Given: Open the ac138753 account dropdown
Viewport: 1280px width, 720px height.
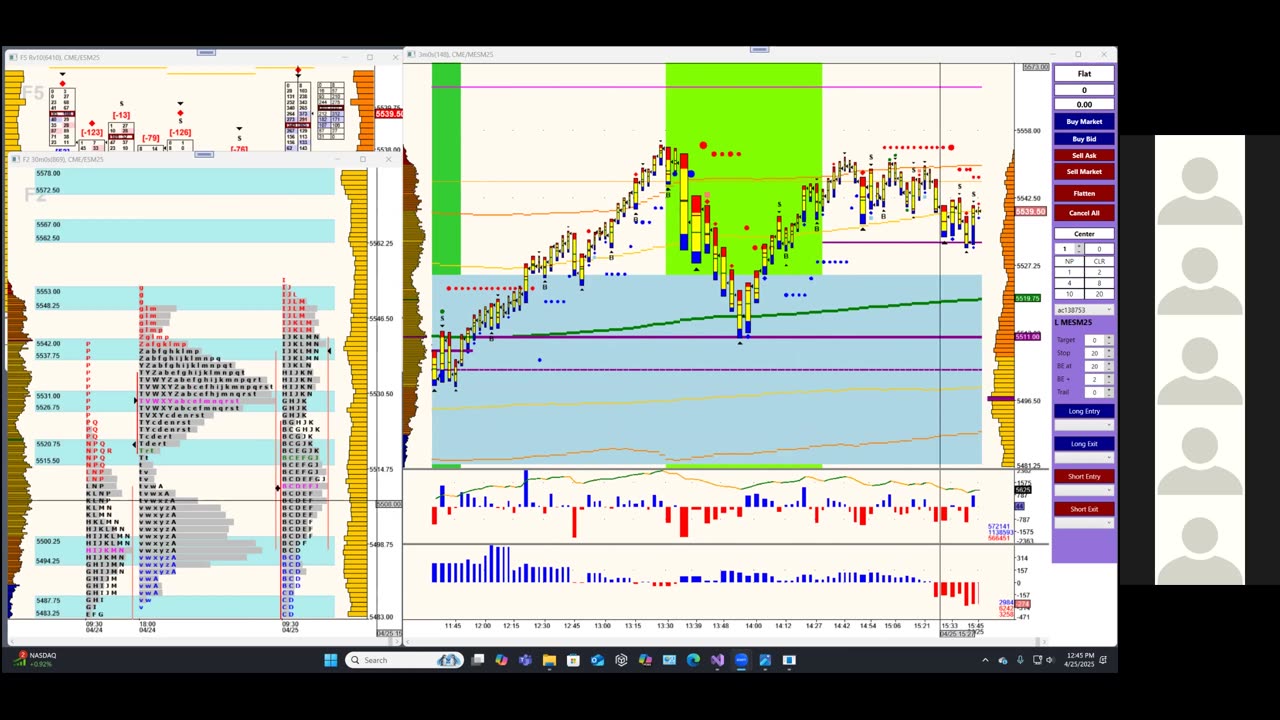Looking at the screenshot, I should click(x=1084, y=310).
